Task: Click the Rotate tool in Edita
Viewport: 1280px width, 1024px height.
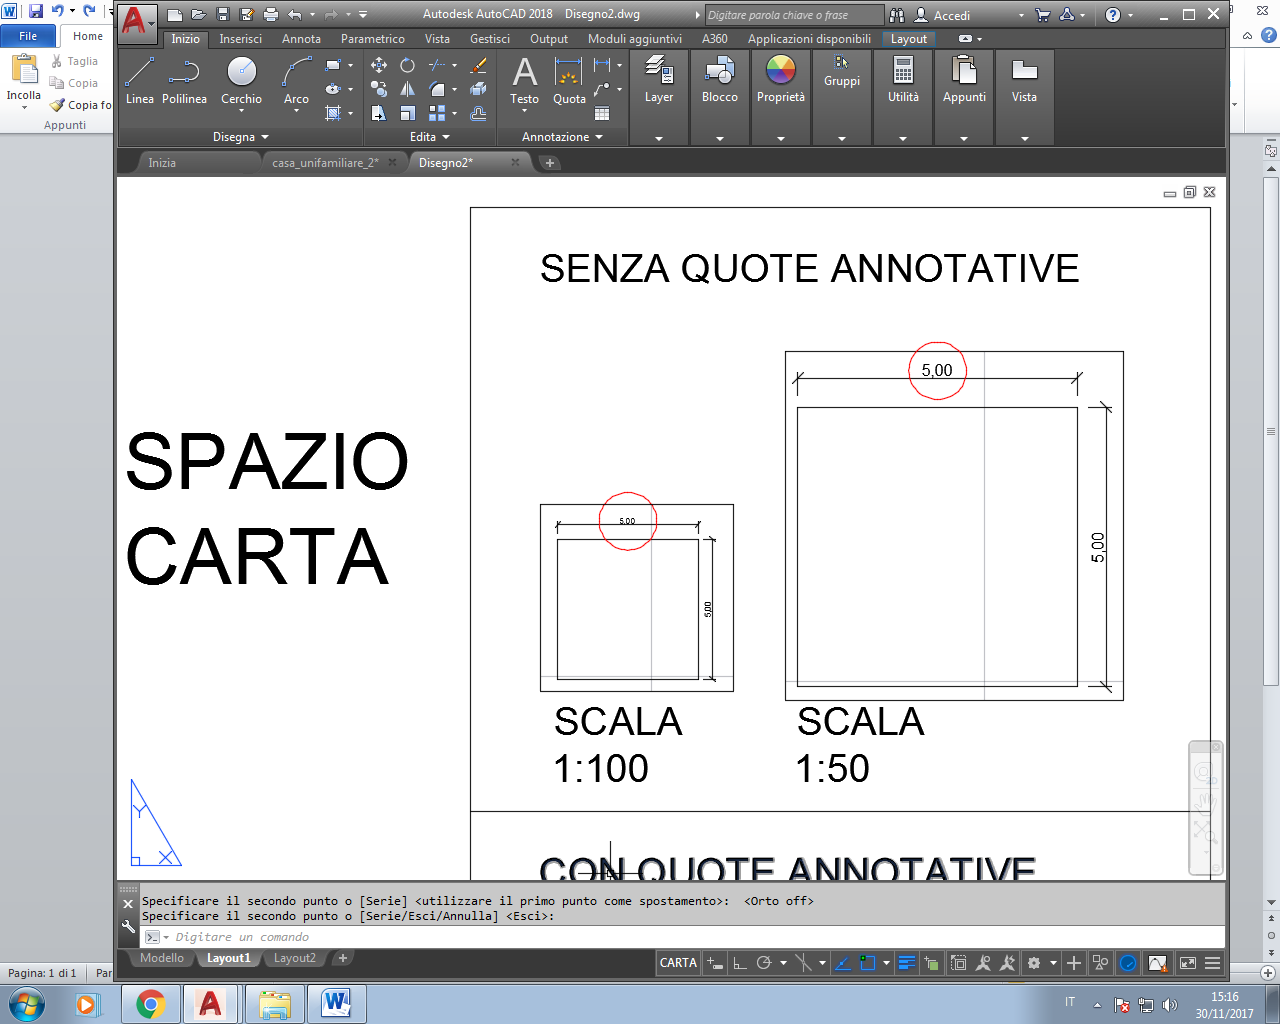Action: point(407,65)
